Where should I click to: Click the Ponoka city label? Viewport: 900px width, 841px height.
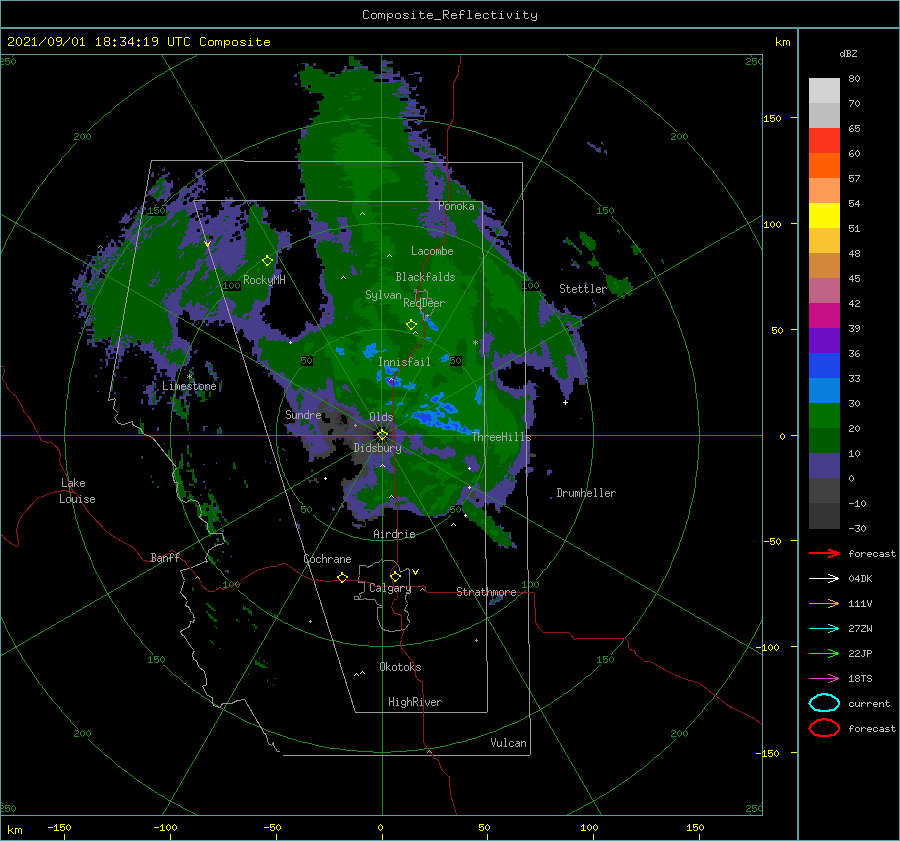tap(456, 206)
